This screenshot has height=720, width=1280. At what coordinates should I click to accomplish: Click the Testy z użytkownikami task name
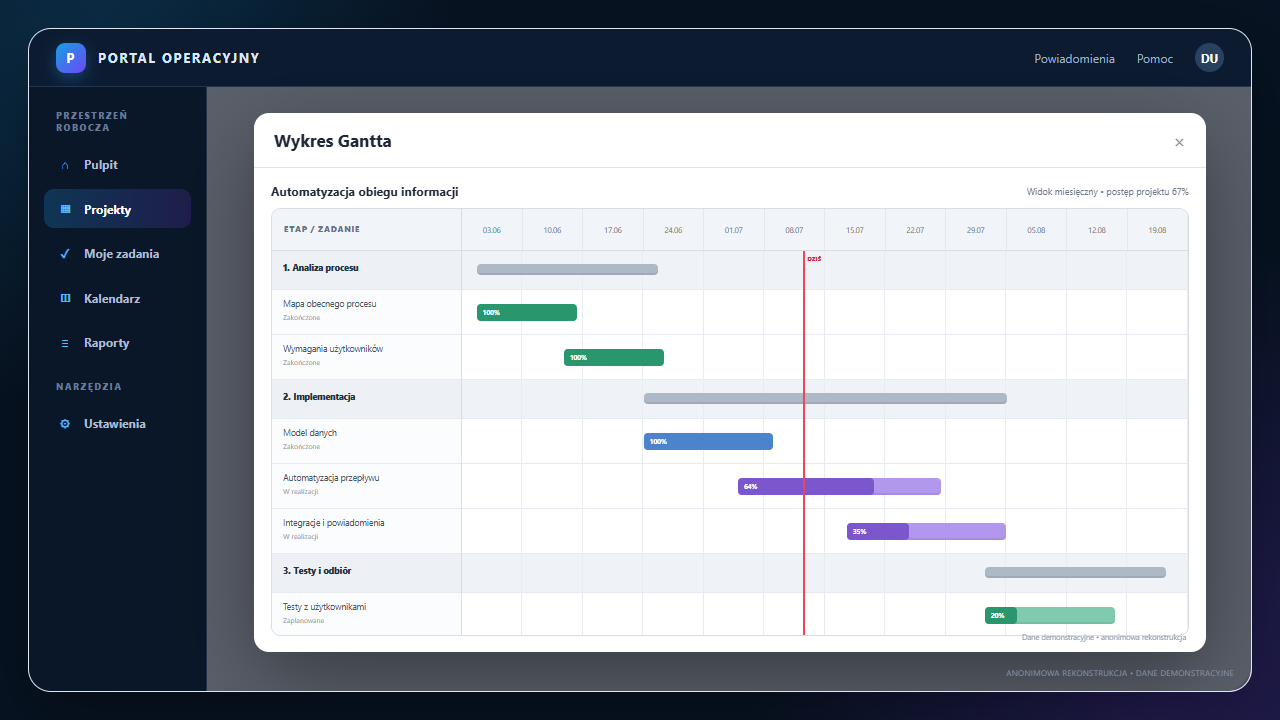(325, 606)
